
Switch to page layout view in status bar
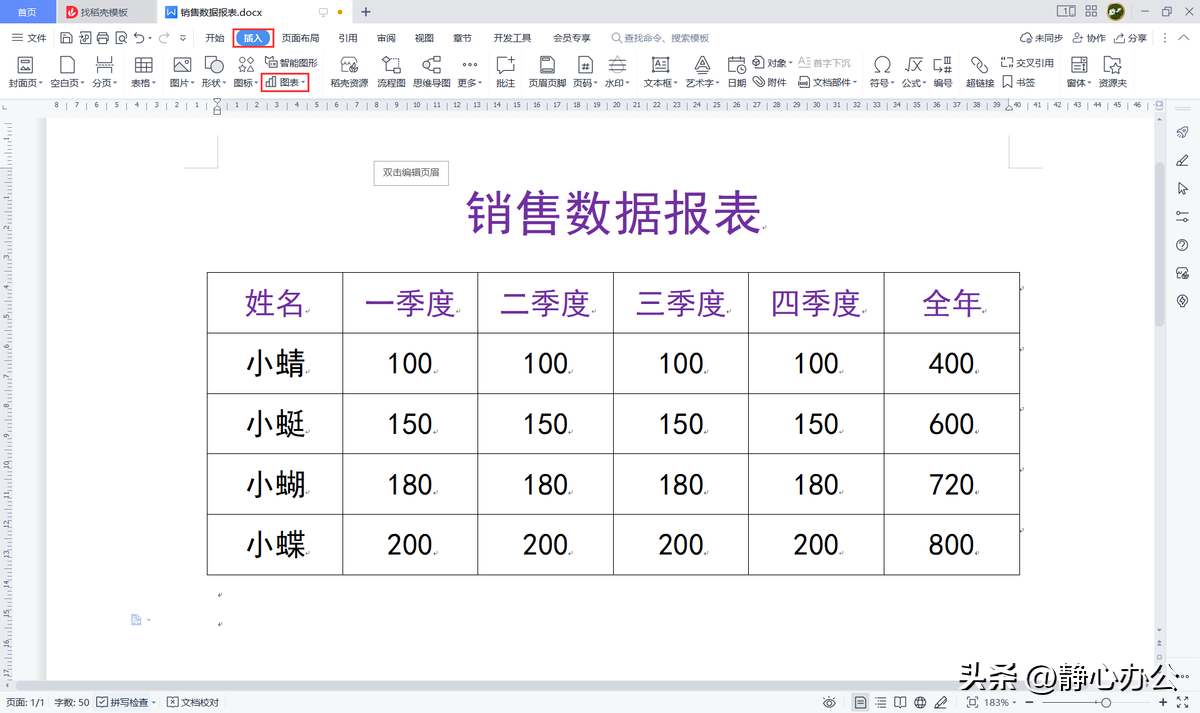[x=861, y=703]
